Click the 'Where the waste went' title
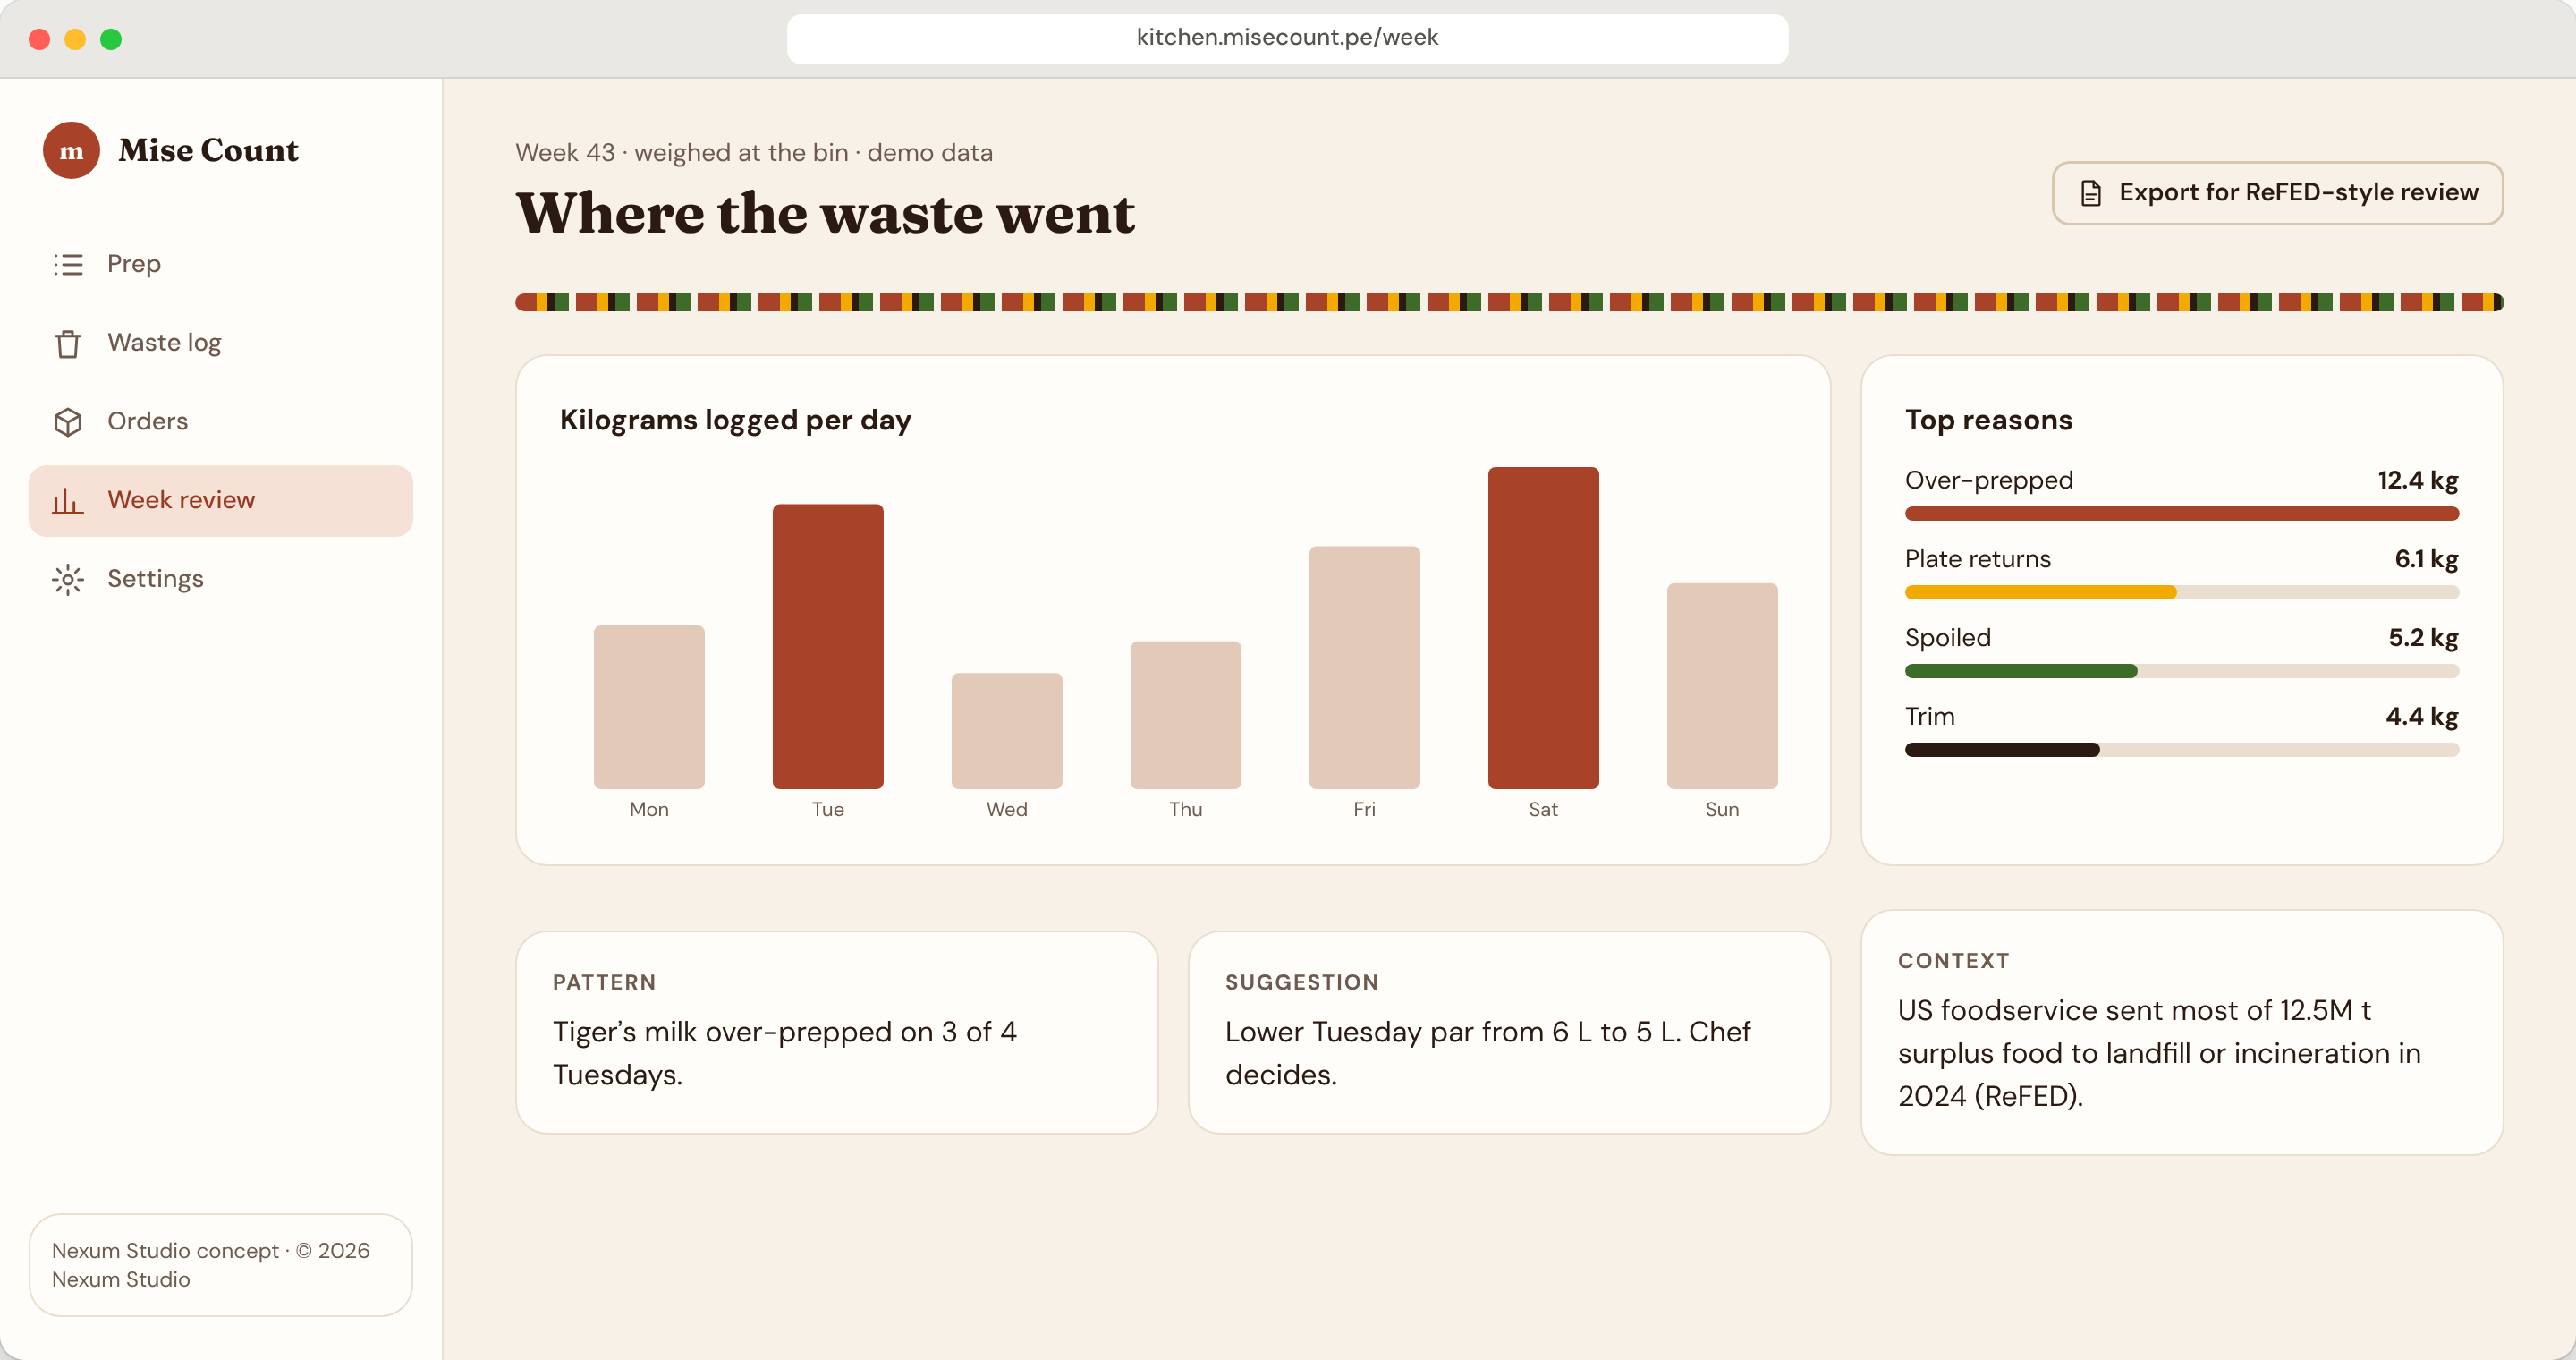 [x=825, y=213]
